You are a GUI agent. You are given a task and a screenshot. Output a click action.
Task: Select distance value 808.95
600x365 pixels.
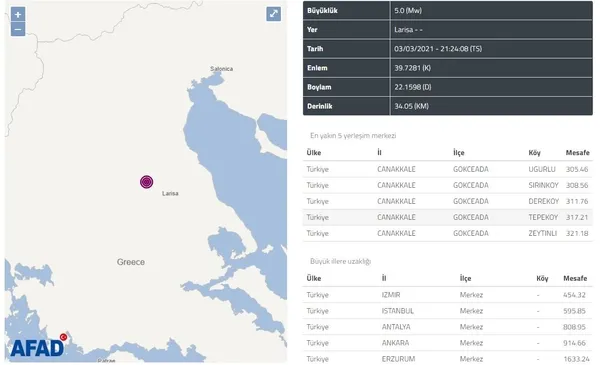[x=574, y=327]
